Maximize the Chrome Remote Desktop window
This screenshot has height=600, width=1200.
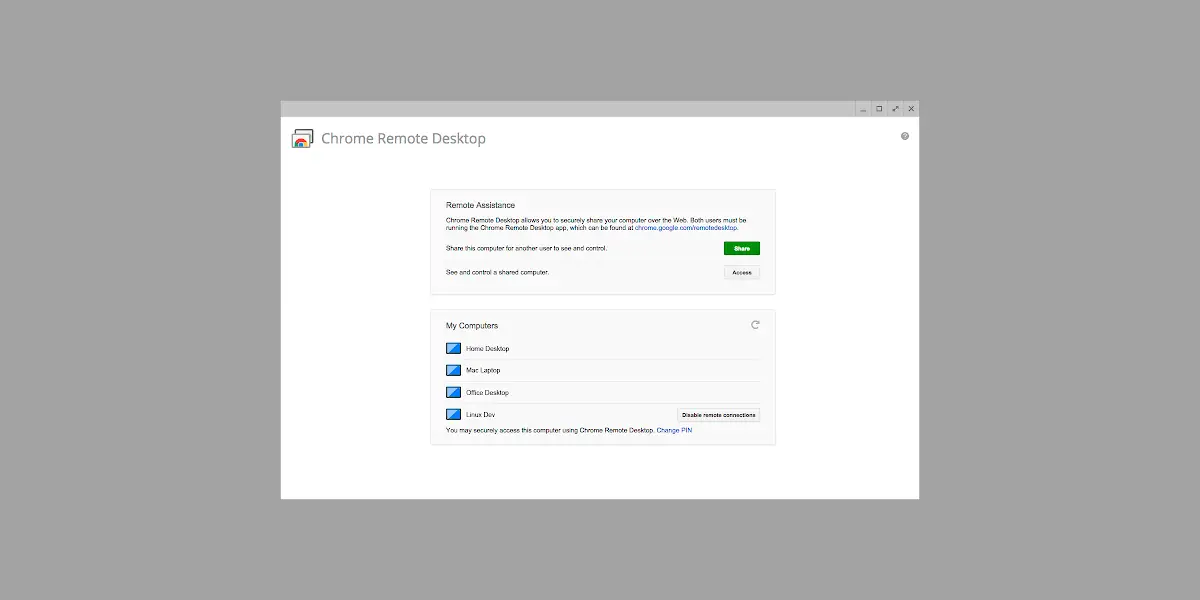coord(879,109)
